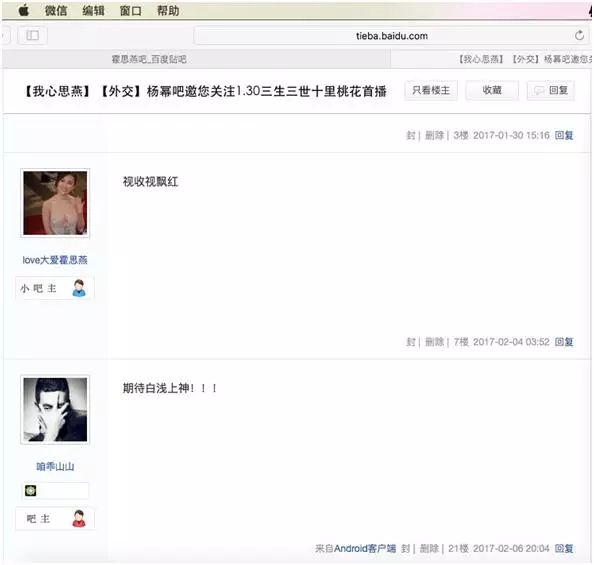The width and height of the screenshot is (594, 565).
Task: Click 封 on the 3楼 post
Action: (411, 135)
